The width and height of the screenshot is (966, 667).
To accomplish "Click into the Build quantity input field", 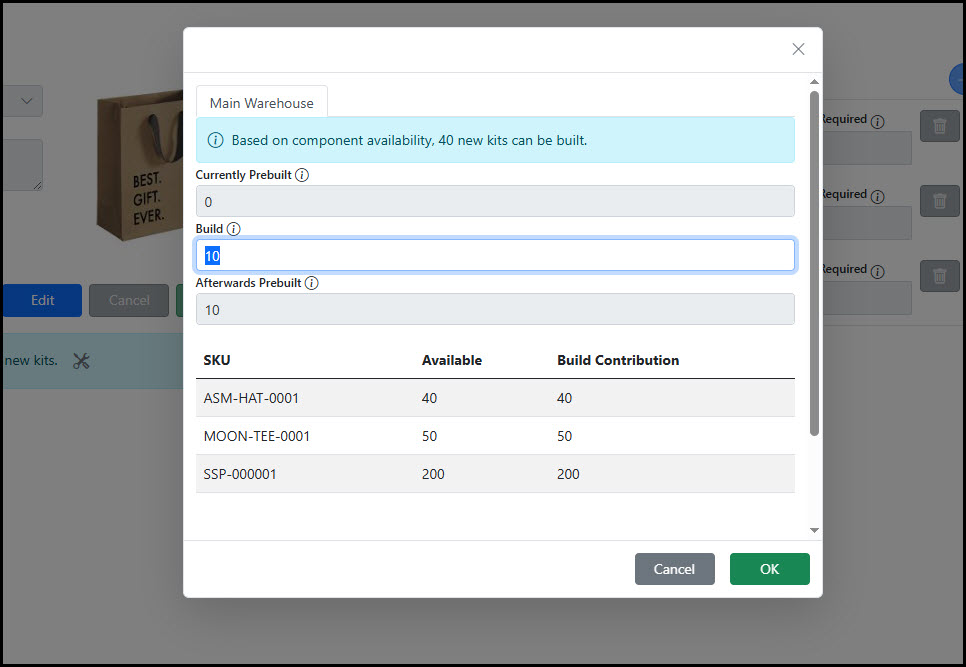I will point(495,255).
